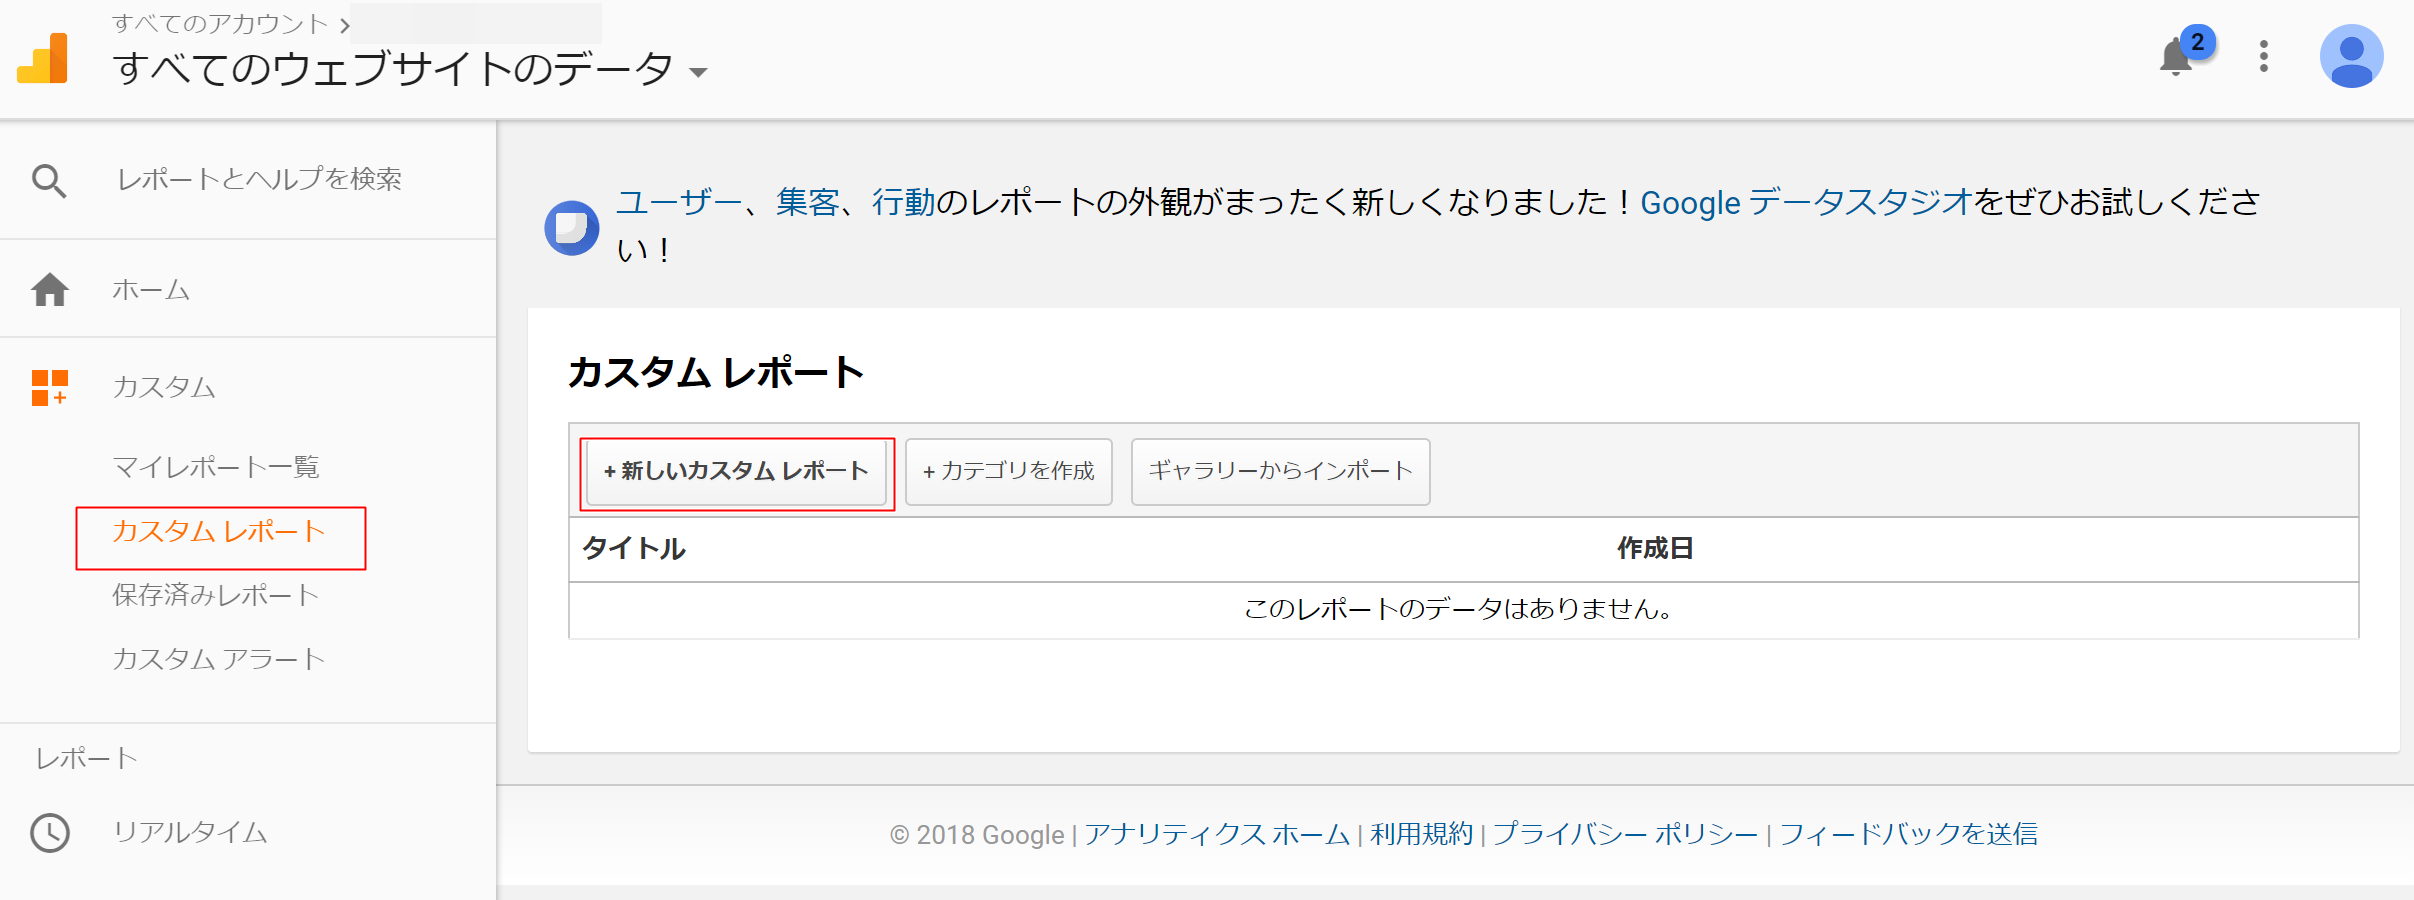Click the カスタム レポート page heading

pyautogui.click(x=716, y=372)
